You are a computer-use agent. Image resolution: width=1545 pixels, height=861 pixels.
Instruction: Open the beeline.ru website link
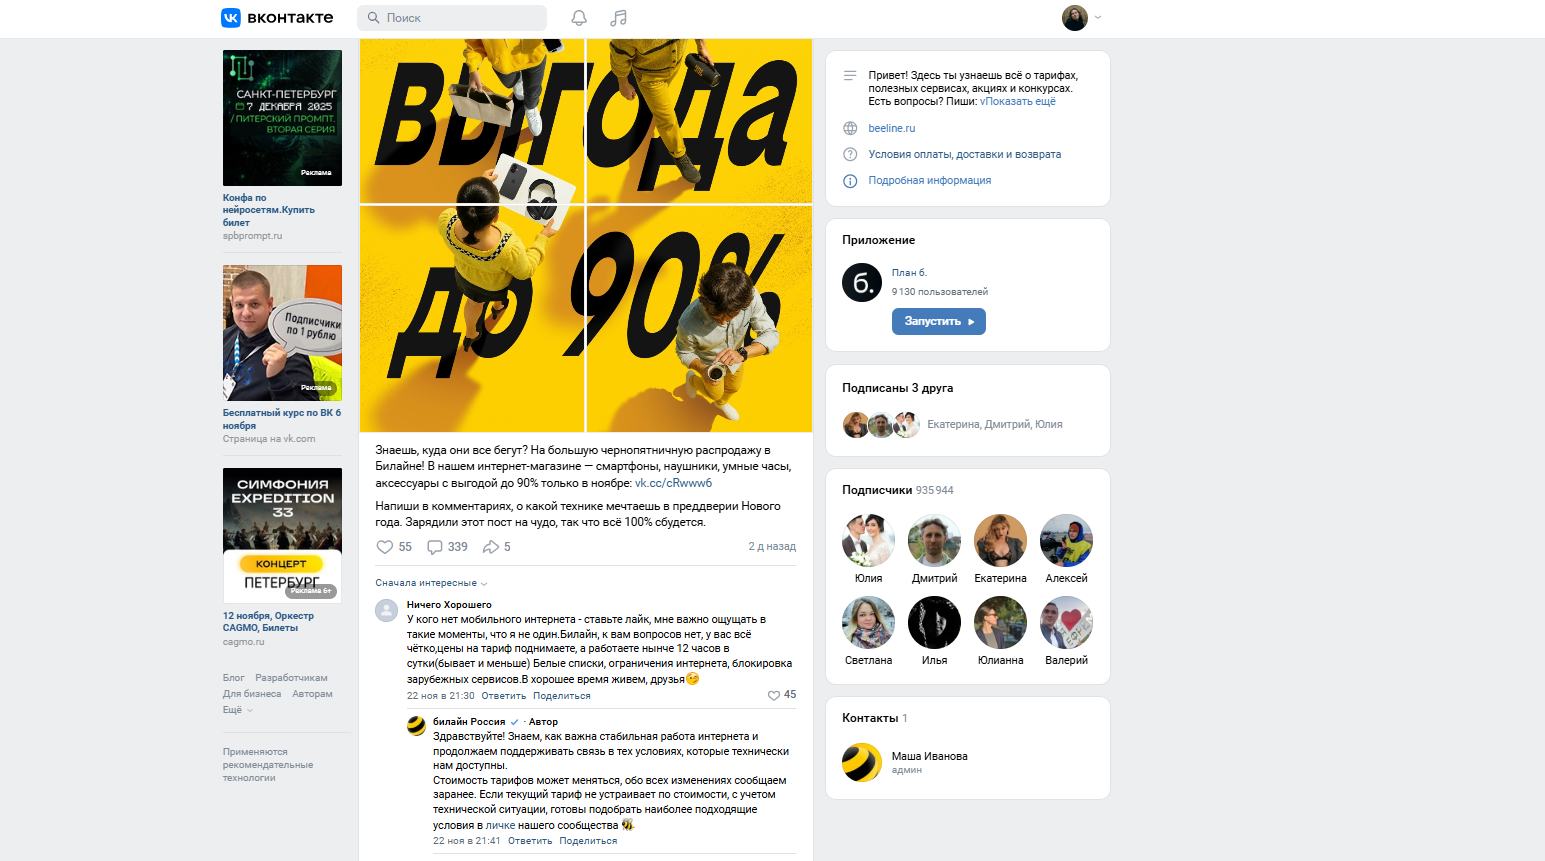tap(891, 128)
